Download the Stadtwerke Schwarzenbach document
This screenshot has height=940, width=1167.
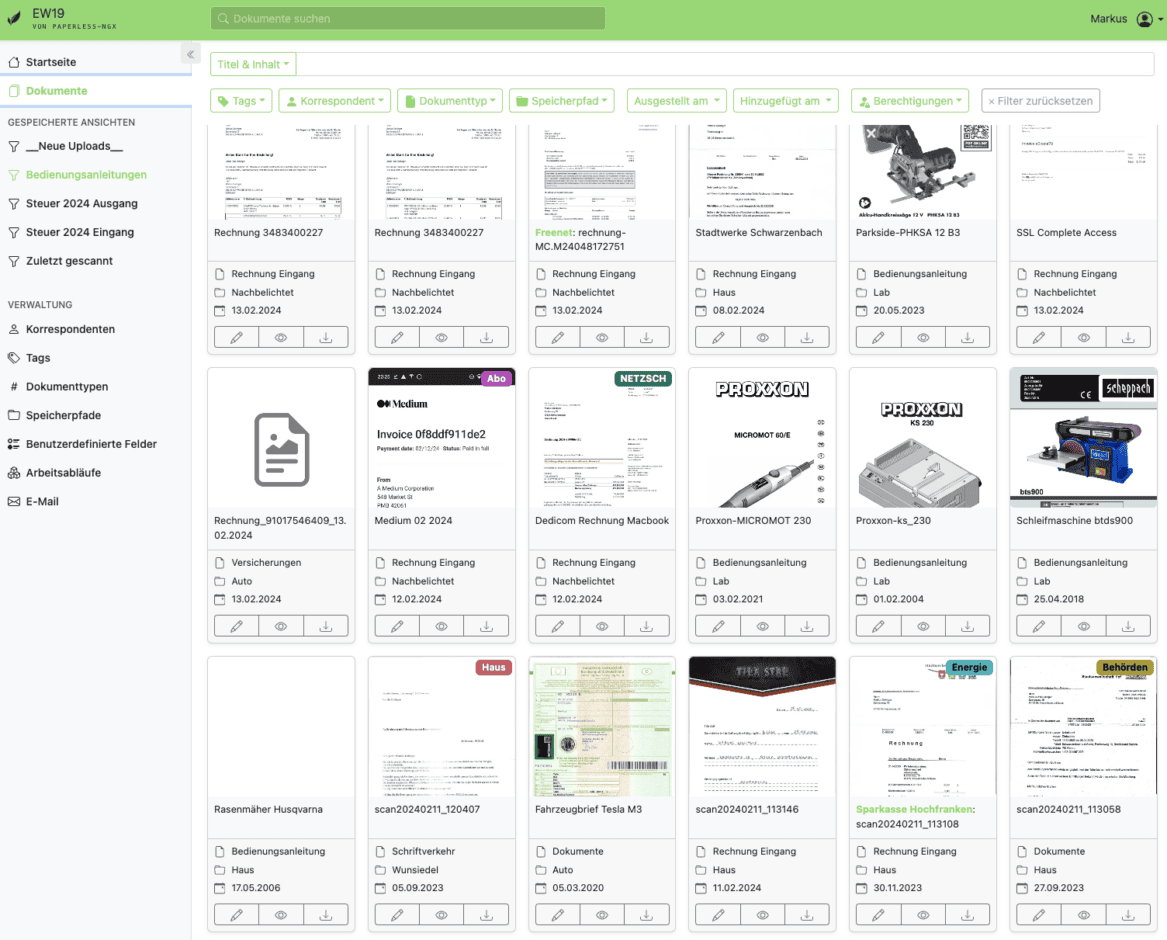(x=807, y=338)
